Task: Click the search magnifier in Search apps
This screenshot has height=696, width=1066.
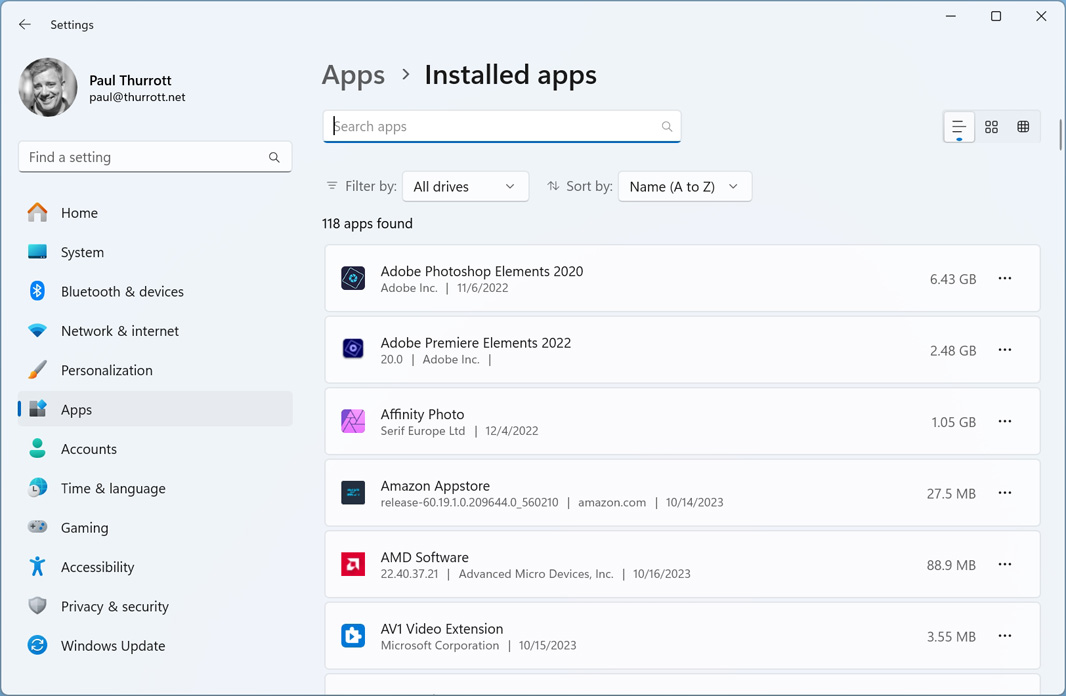Action: point(667,127)
